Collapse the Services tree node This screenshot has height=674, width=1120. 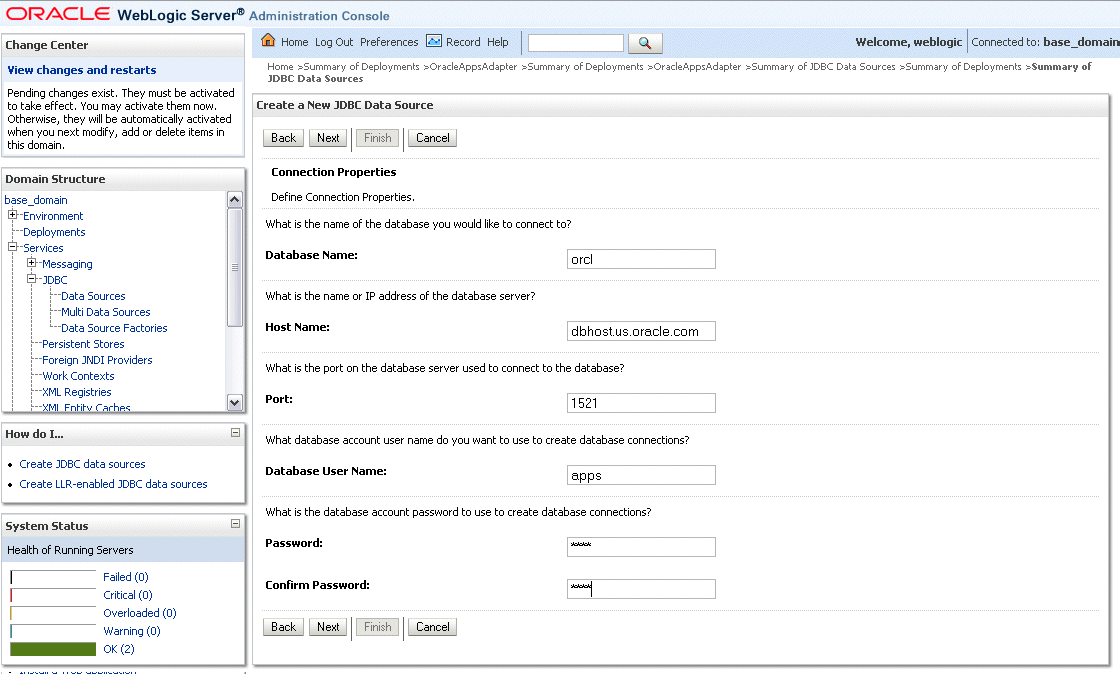point(12,247)
